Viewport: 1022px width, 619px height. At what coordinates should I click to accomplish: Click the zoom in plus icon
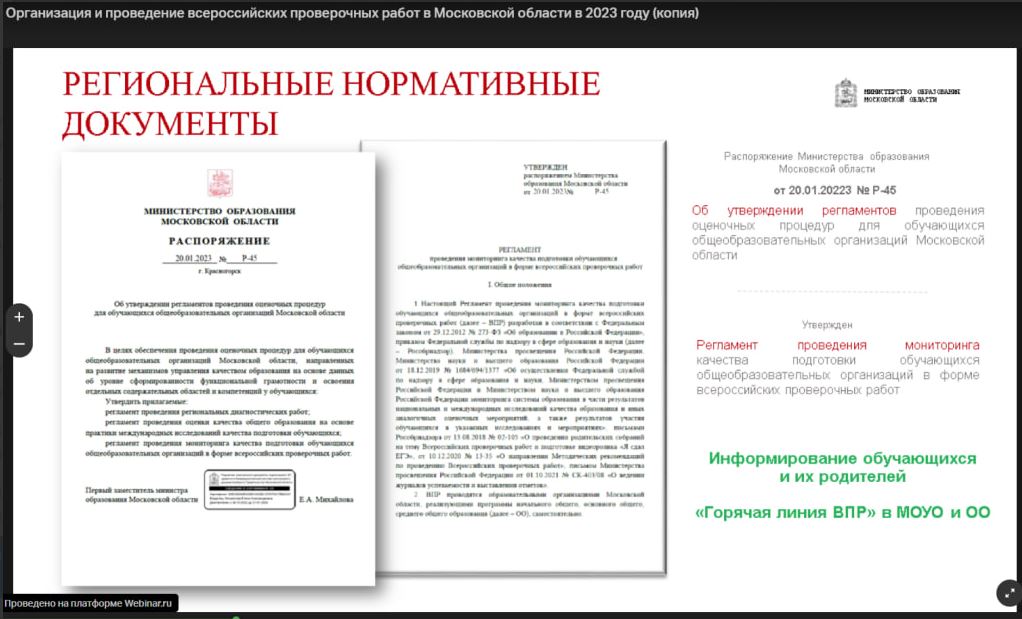18,316
